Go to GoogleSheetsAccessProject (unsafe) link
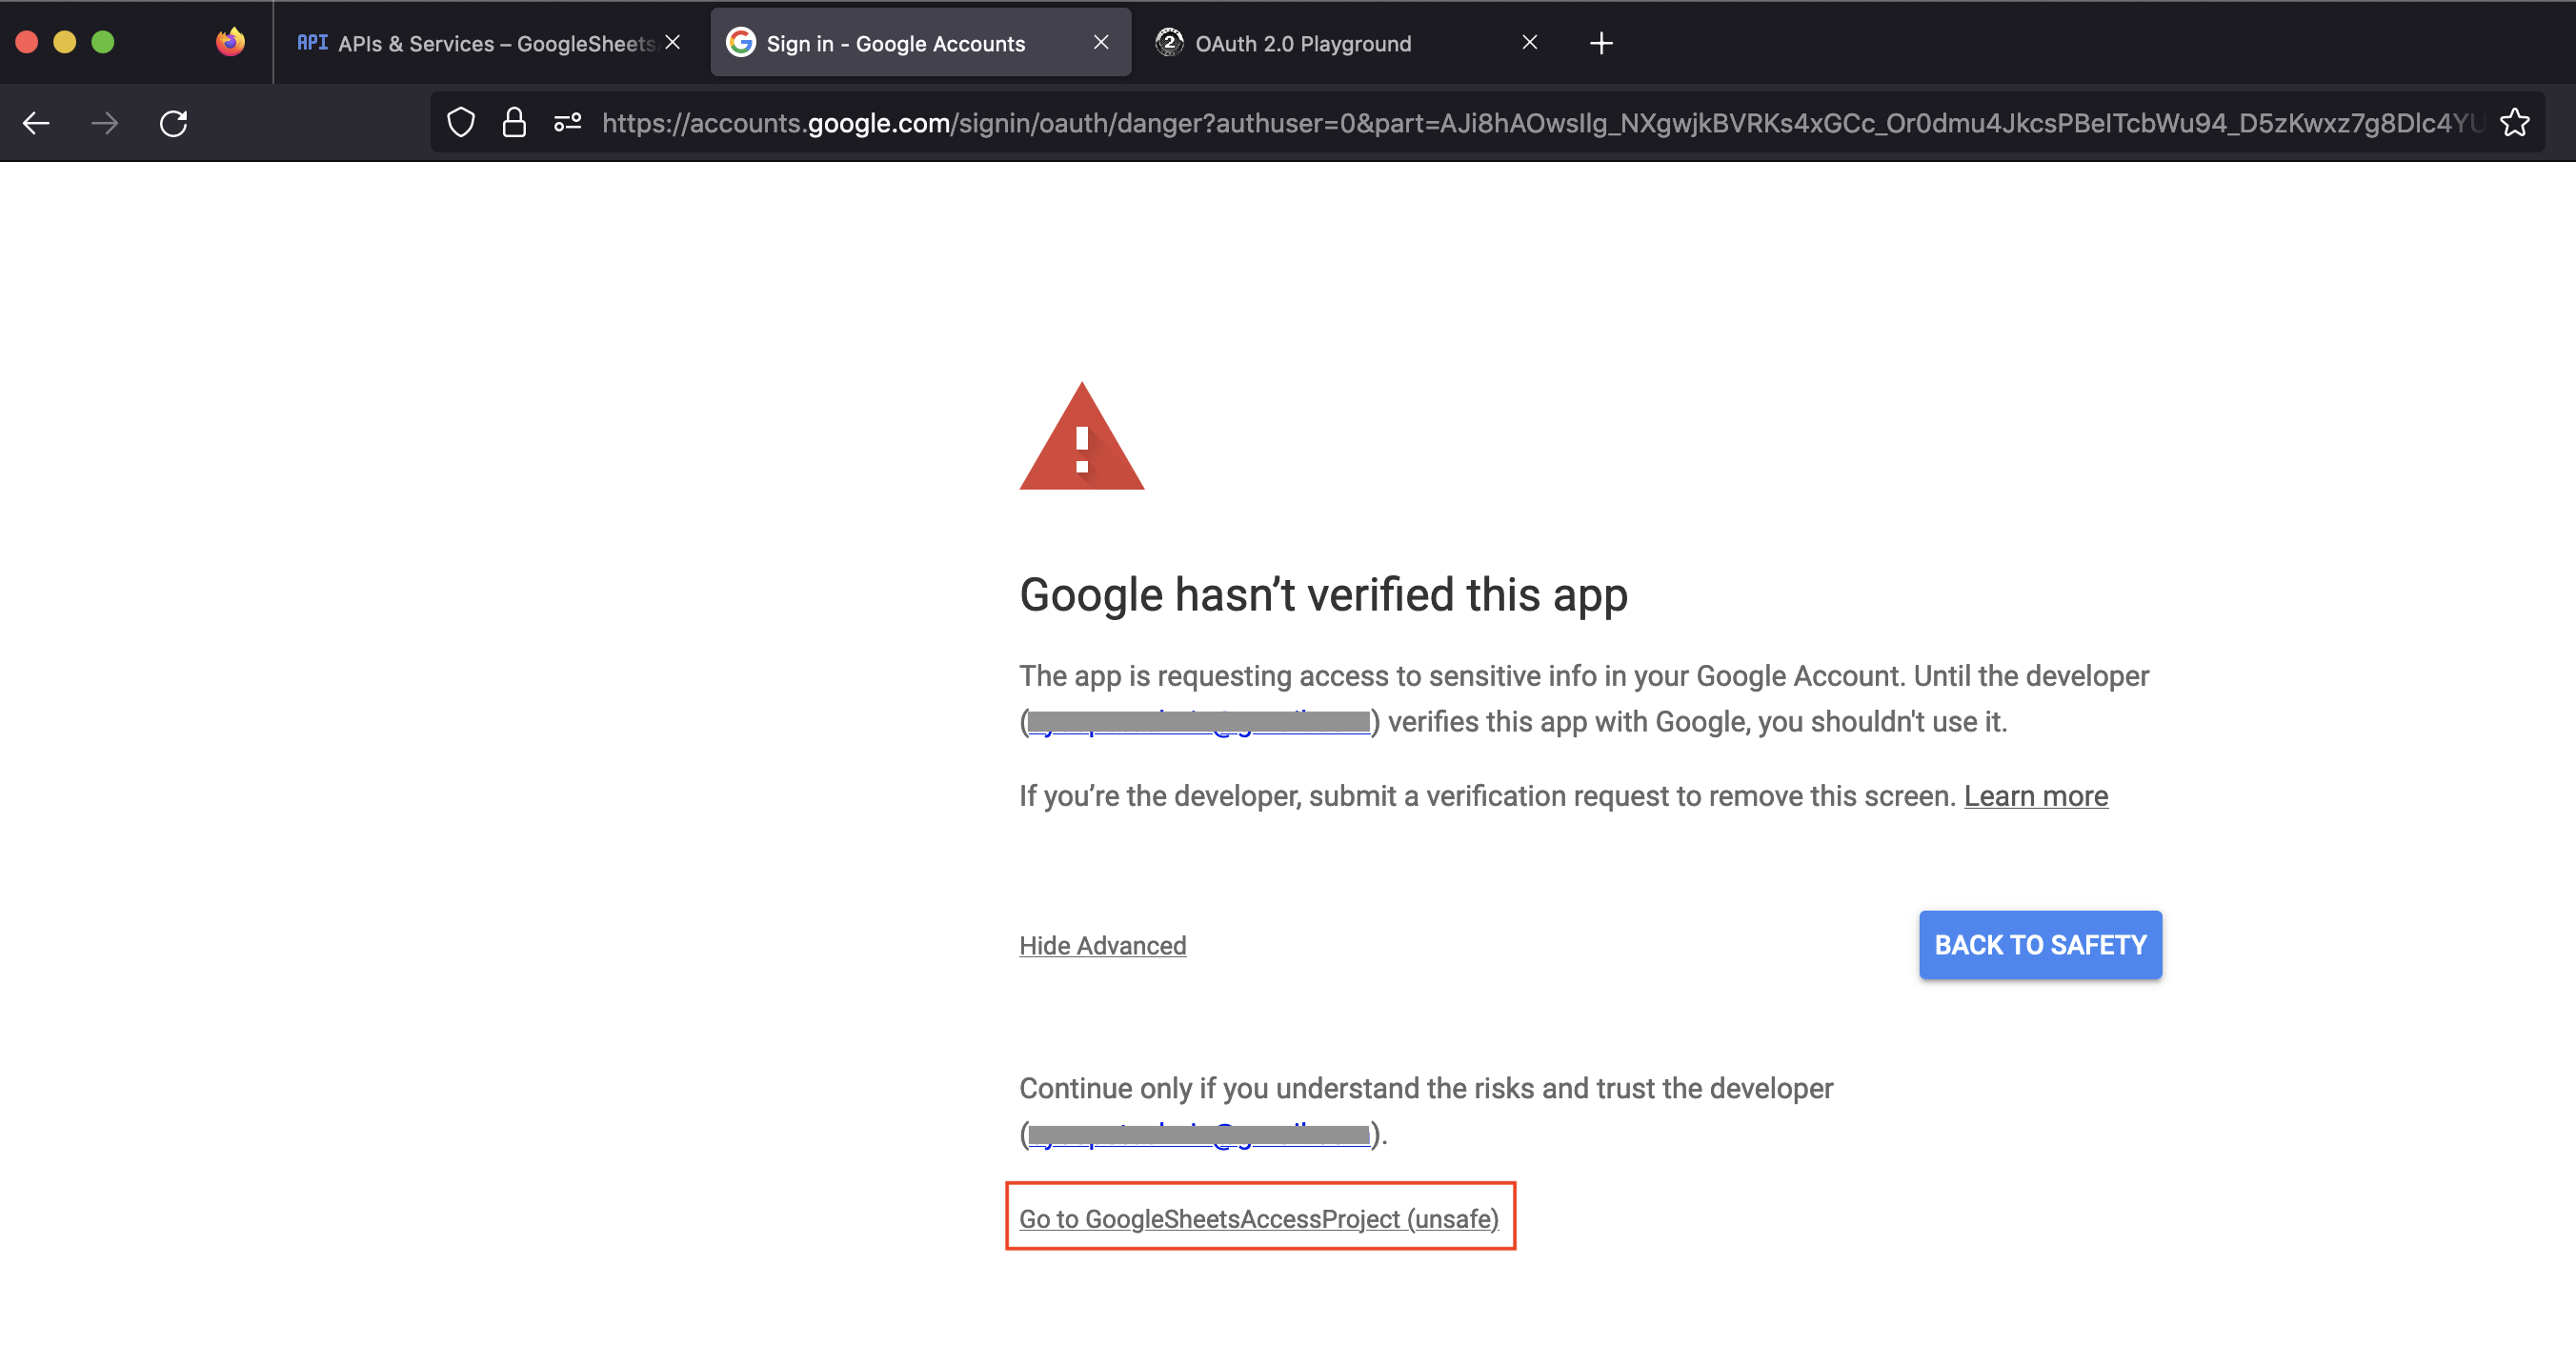Screen dimensions: 2576x1345 (x=1259, y=1219)
